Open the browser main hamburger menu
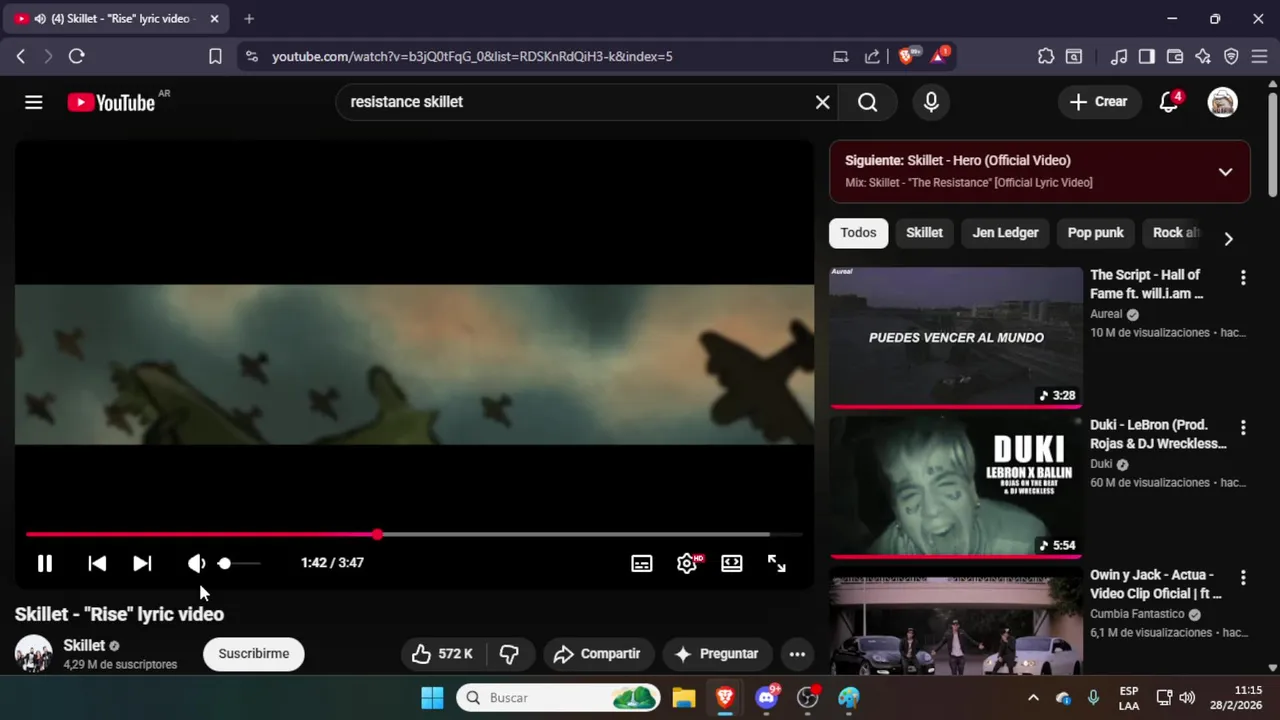 (1259, 57)
